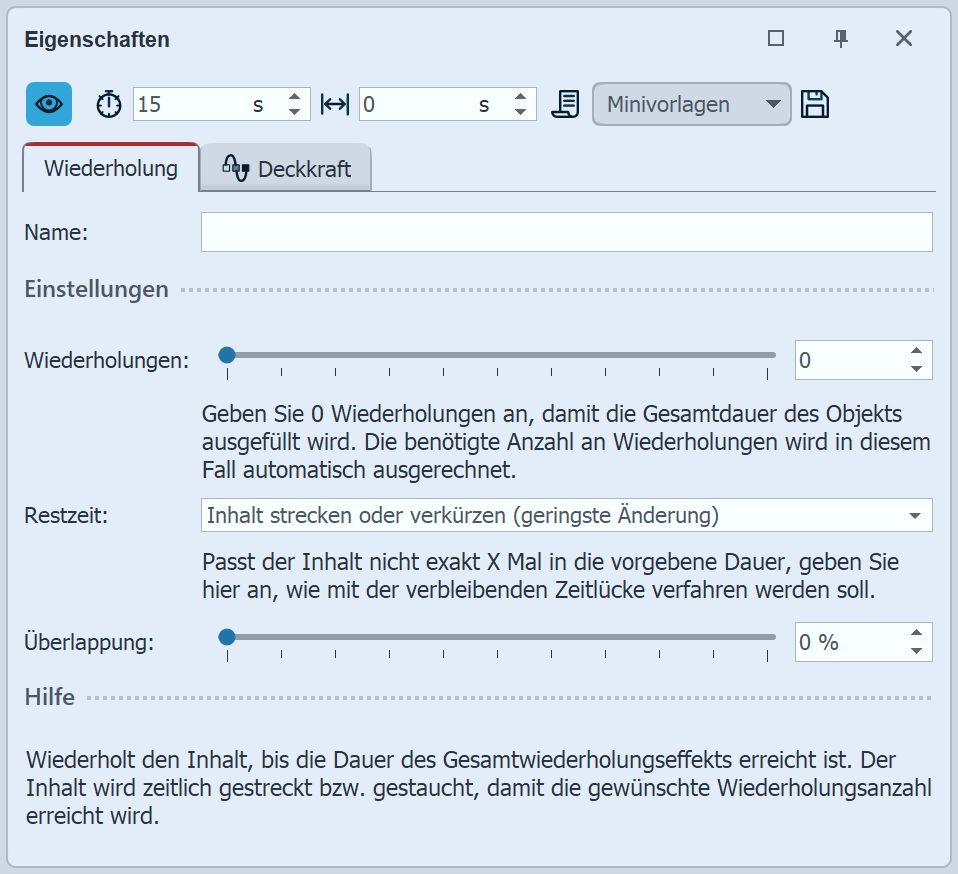Click into the Name text field
This screenshot has height=874, width=958.
[566, 232]
